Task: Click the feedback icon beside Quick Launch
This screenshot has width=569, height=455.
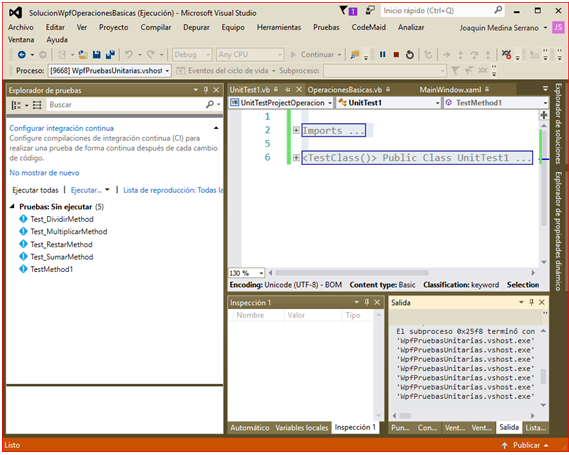Action: (x=370, y=11)
